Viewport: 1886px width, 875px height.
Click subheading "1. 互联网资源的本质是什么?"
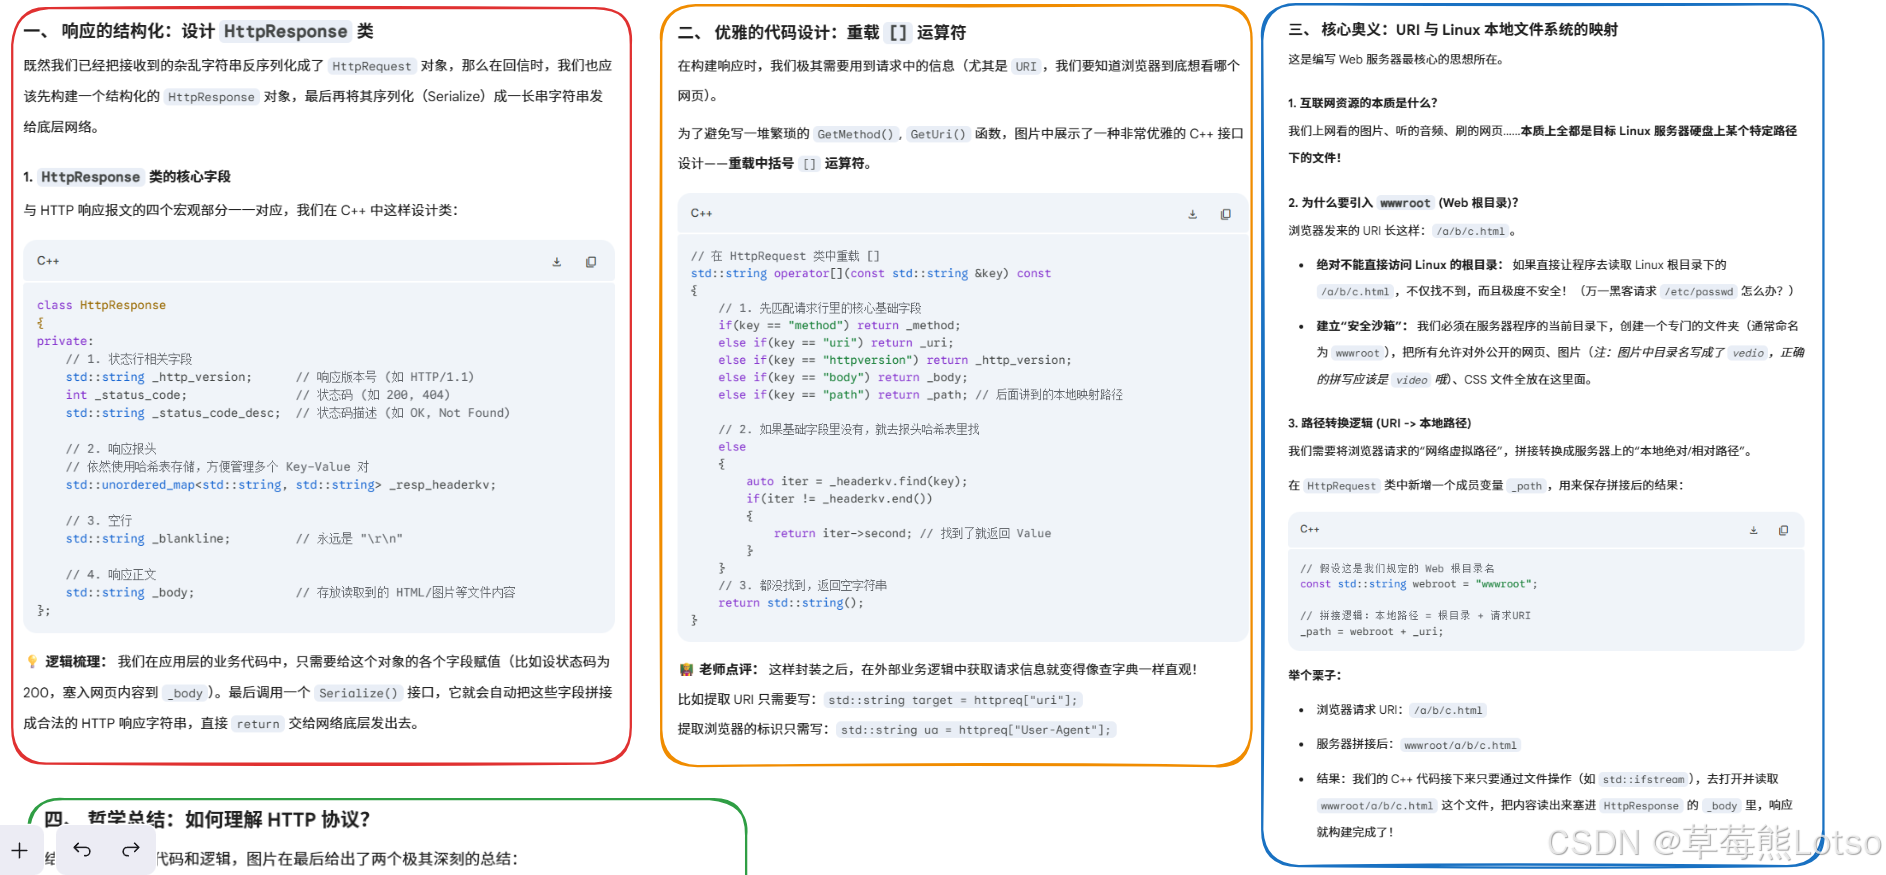tap(1363, 103)
